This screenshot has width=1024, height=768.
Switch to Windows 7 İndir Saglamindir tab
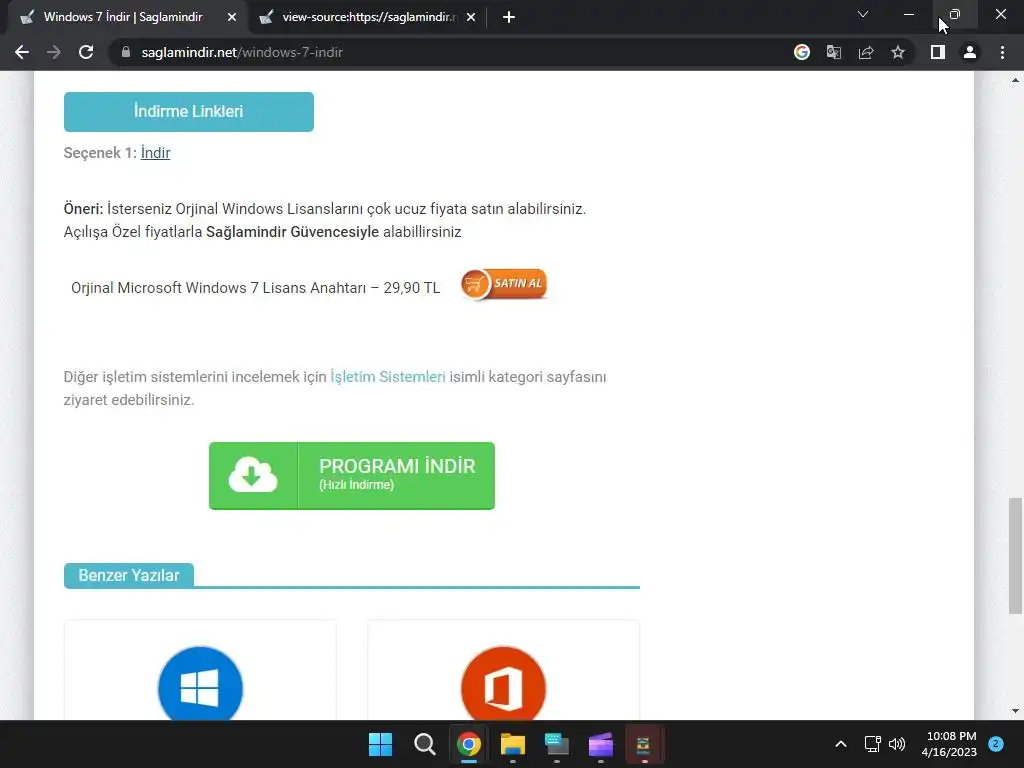coord(124,17)
